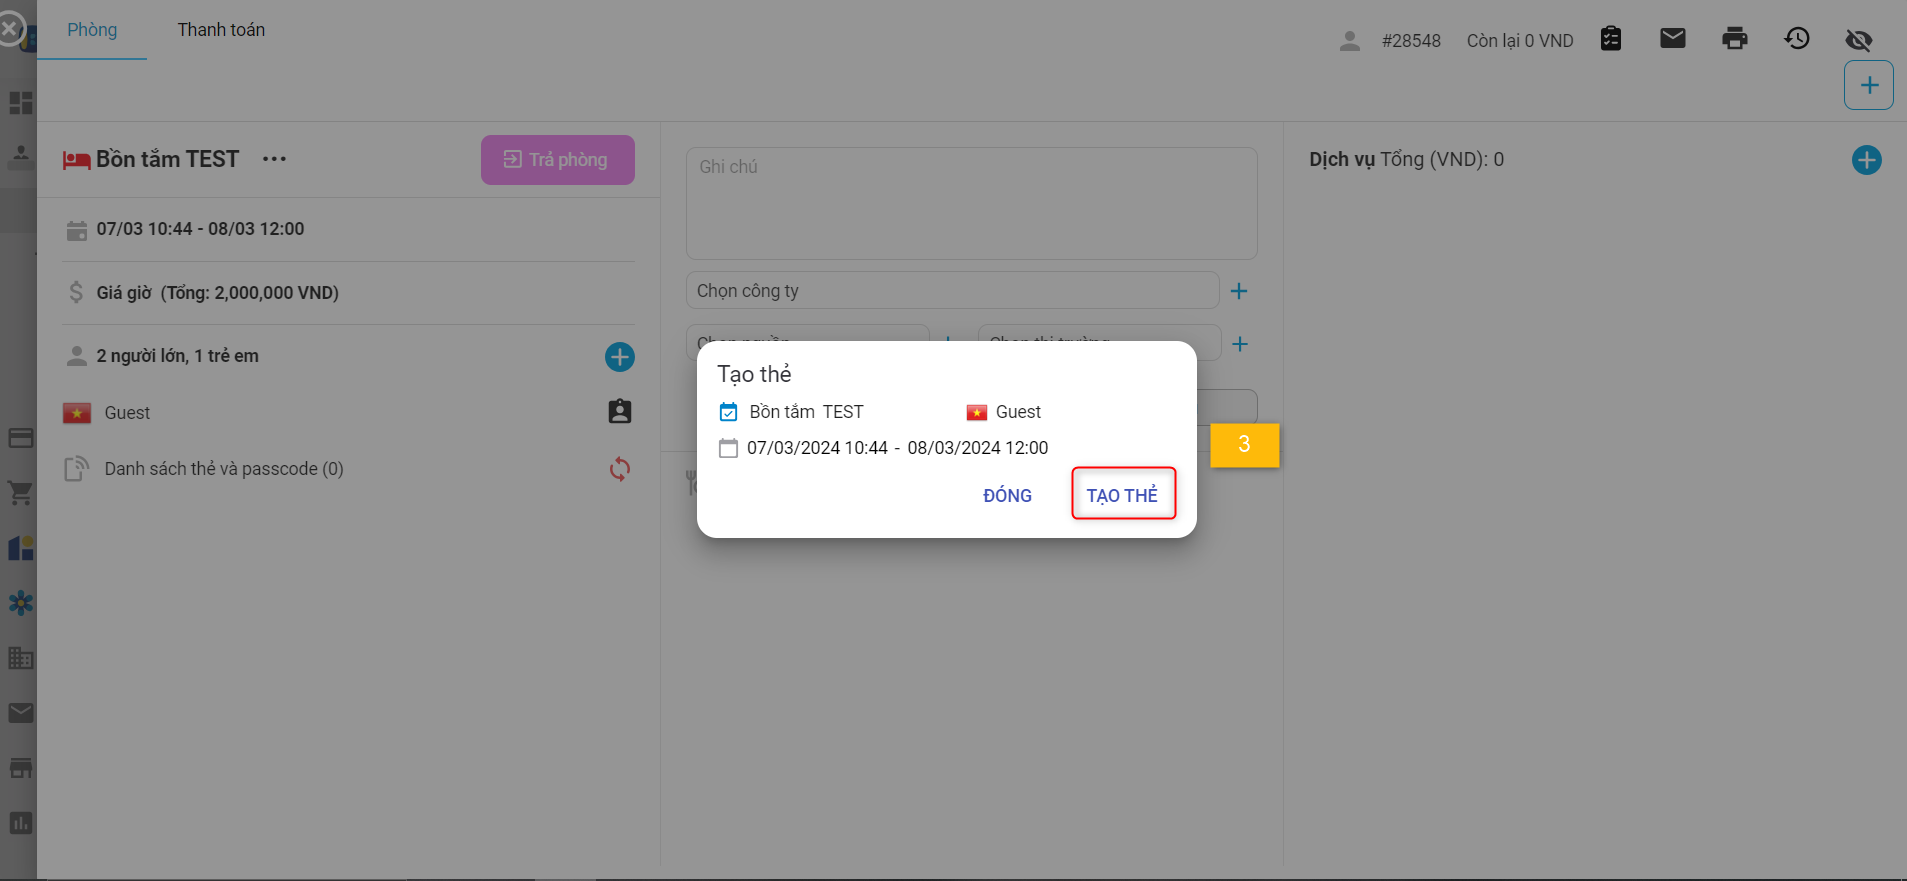Click the clipboard checklist icon

click(1610, 39)
